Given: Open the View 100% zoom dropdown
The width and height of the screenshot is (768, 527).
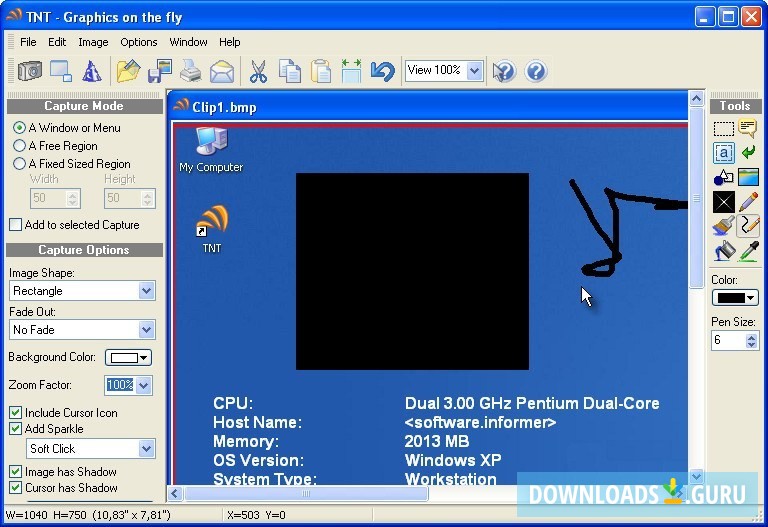Looking at the screenshot, I should coord(474,71).
